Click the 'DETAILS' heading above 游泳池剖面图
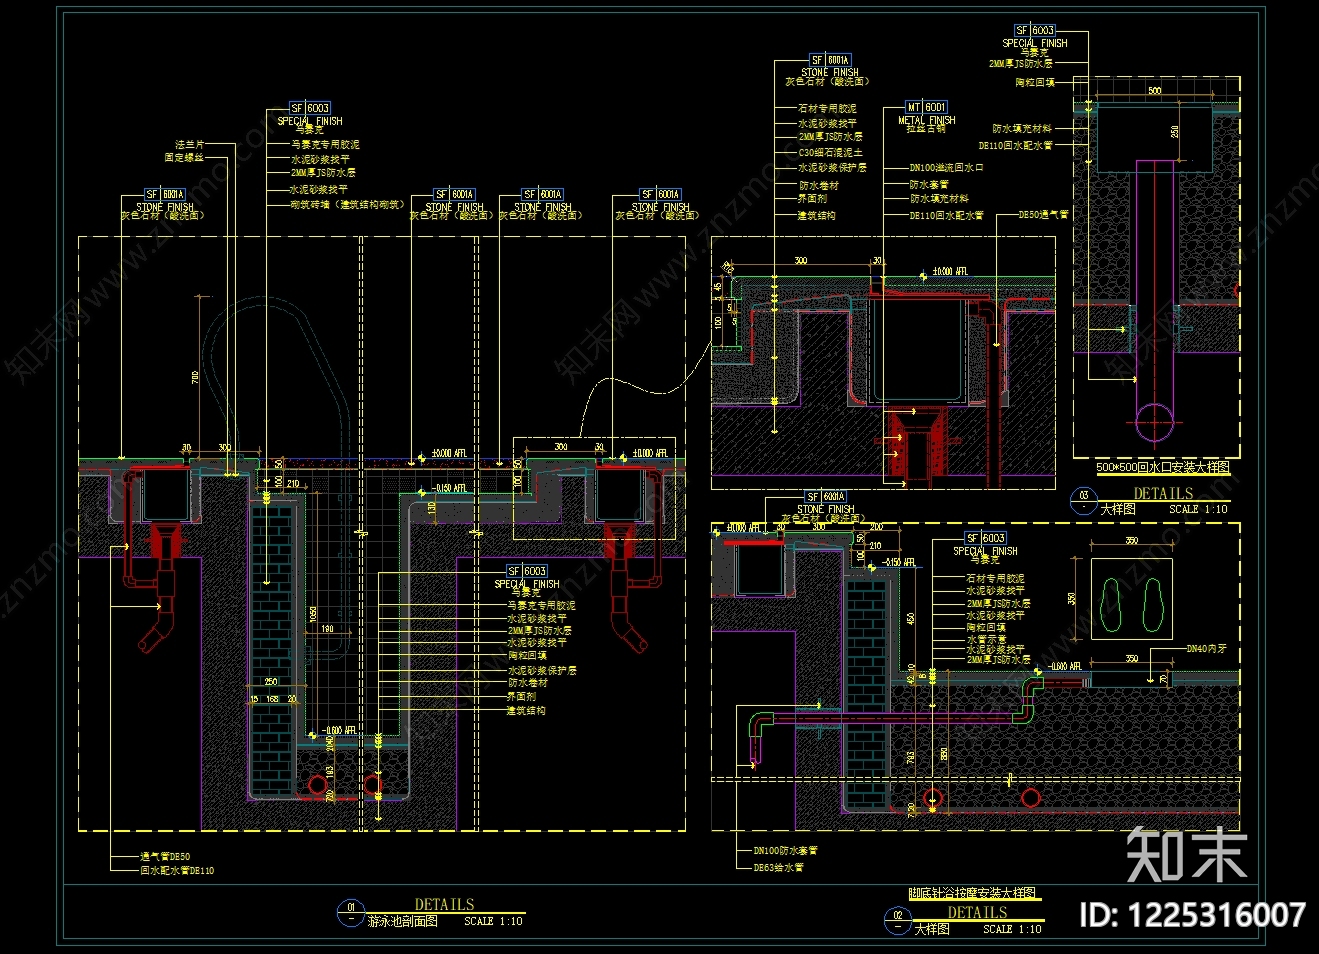Image resolution: width=1319 pixels, height=954 pixels. point(445,904)
